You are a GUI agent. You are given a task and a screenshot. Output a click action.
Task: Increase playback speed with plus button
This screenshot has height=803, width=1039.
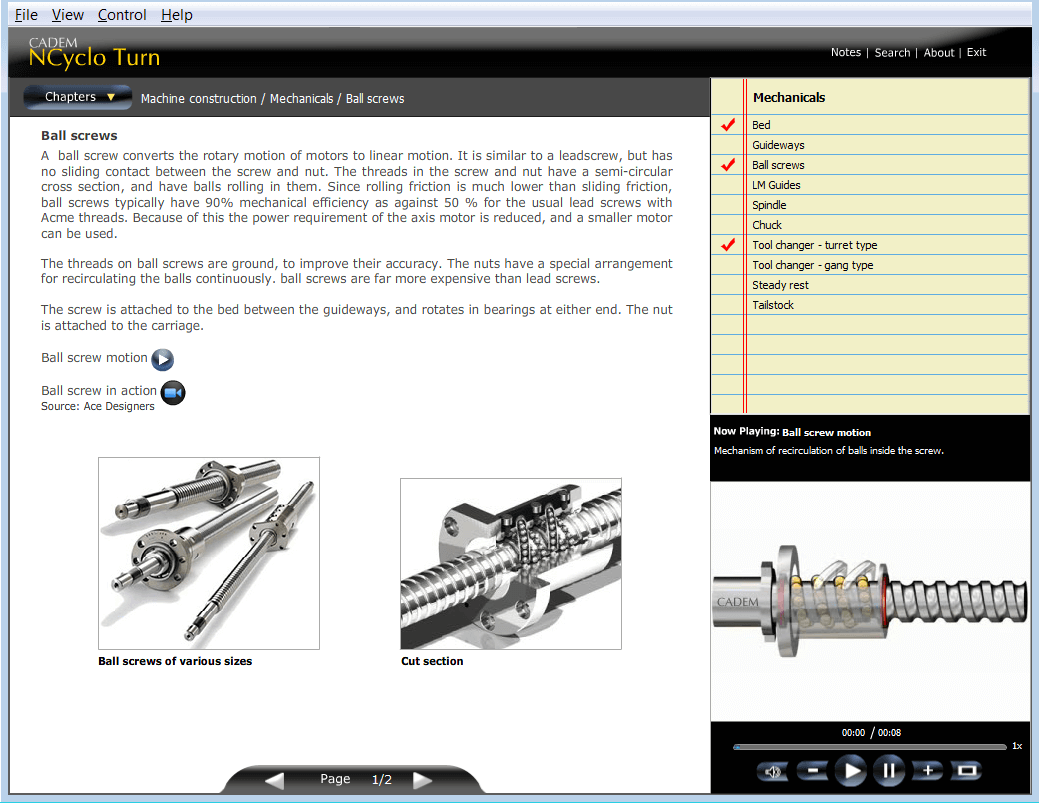pos(928,771)
